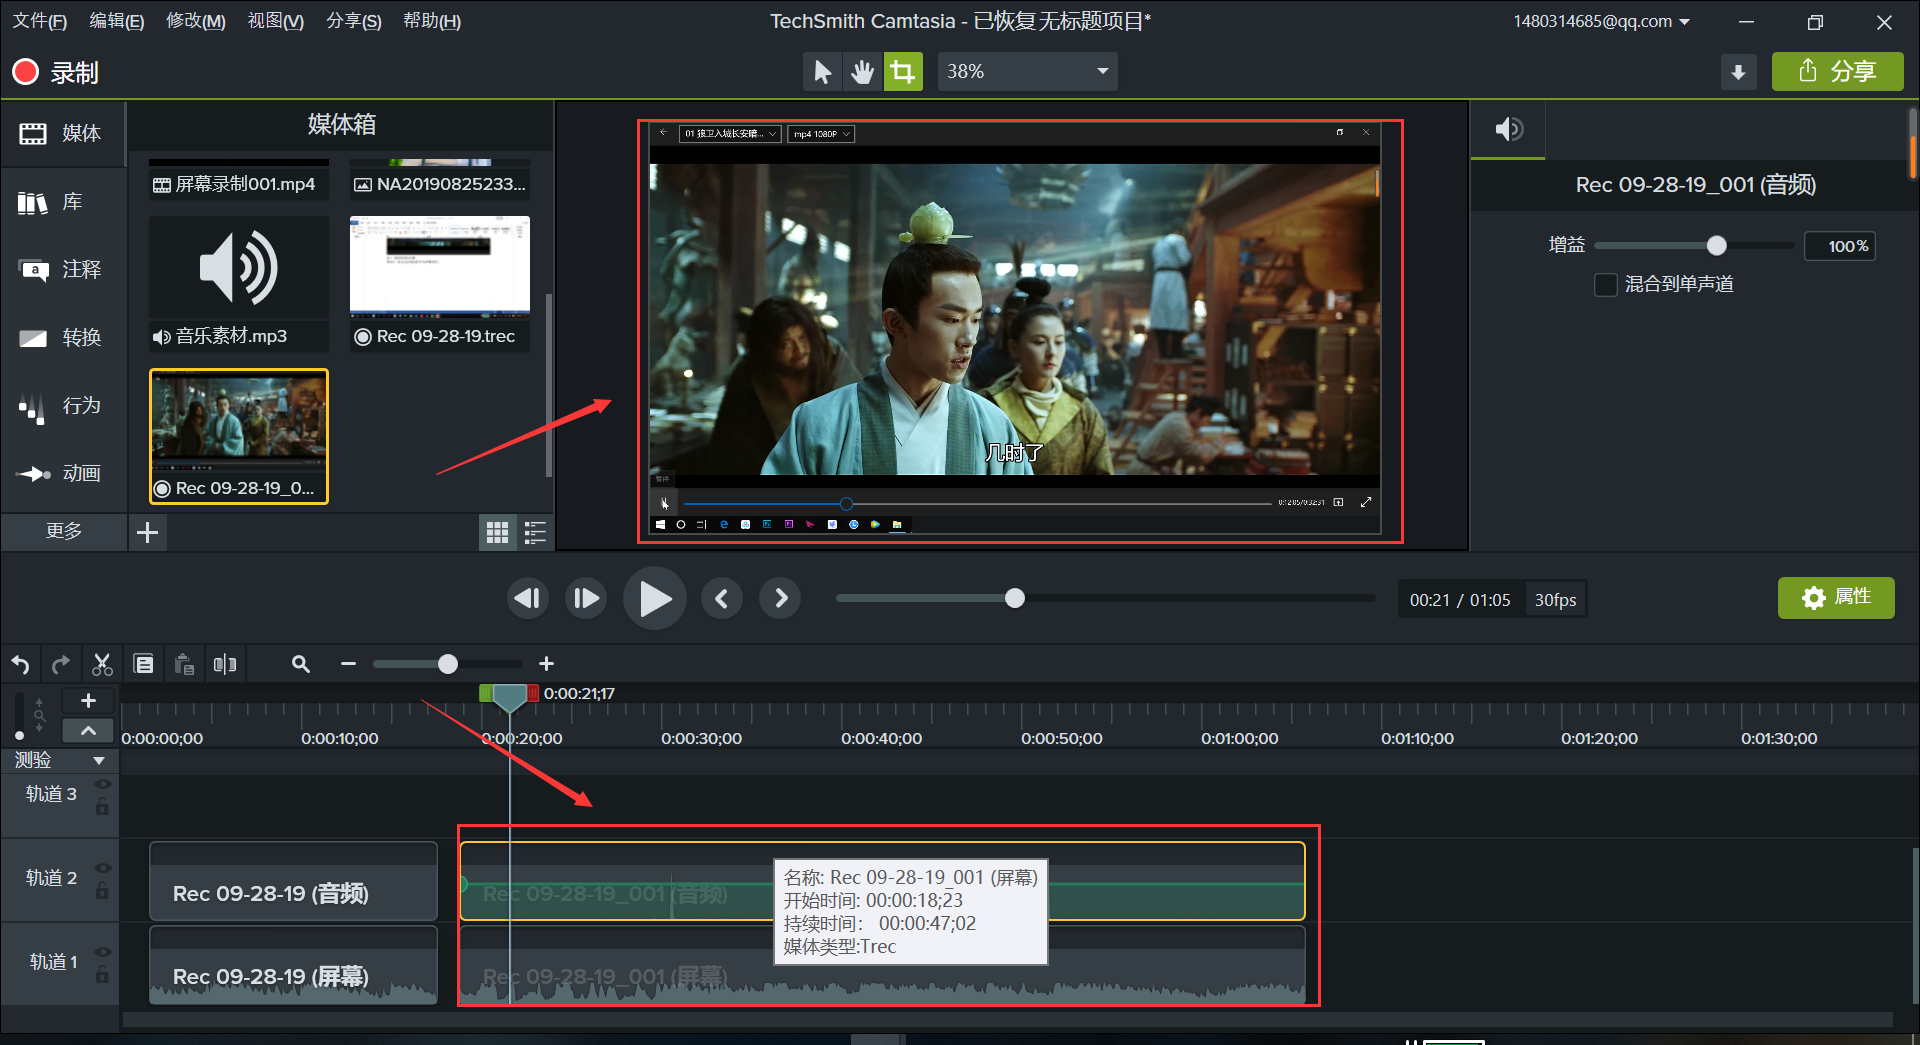Select the 屏幕录制001.mp4 media item
This screenshot has width=1920, height=1045.
(x=239, y=182)
